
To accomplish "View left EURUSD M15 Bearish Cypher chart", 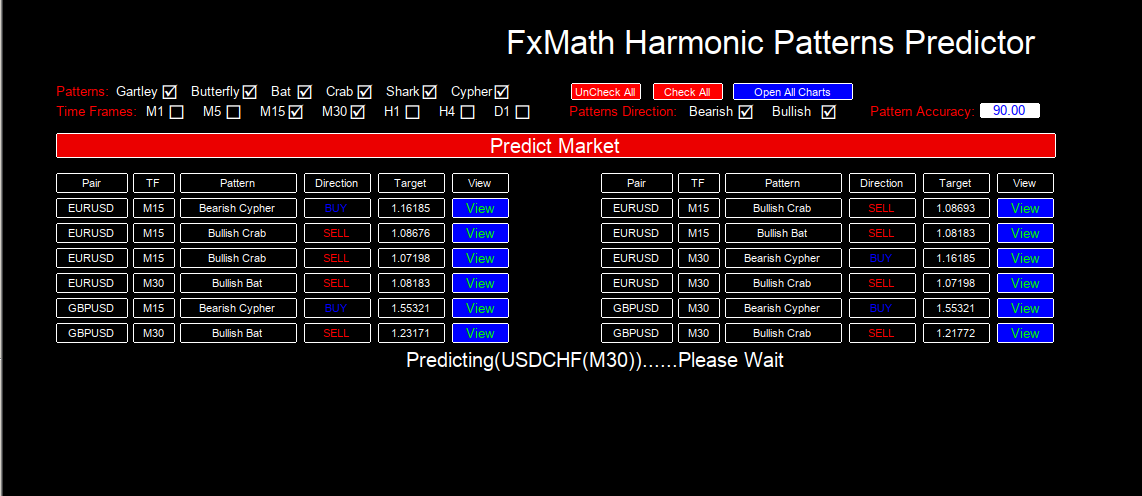I will tap(480, 208).
